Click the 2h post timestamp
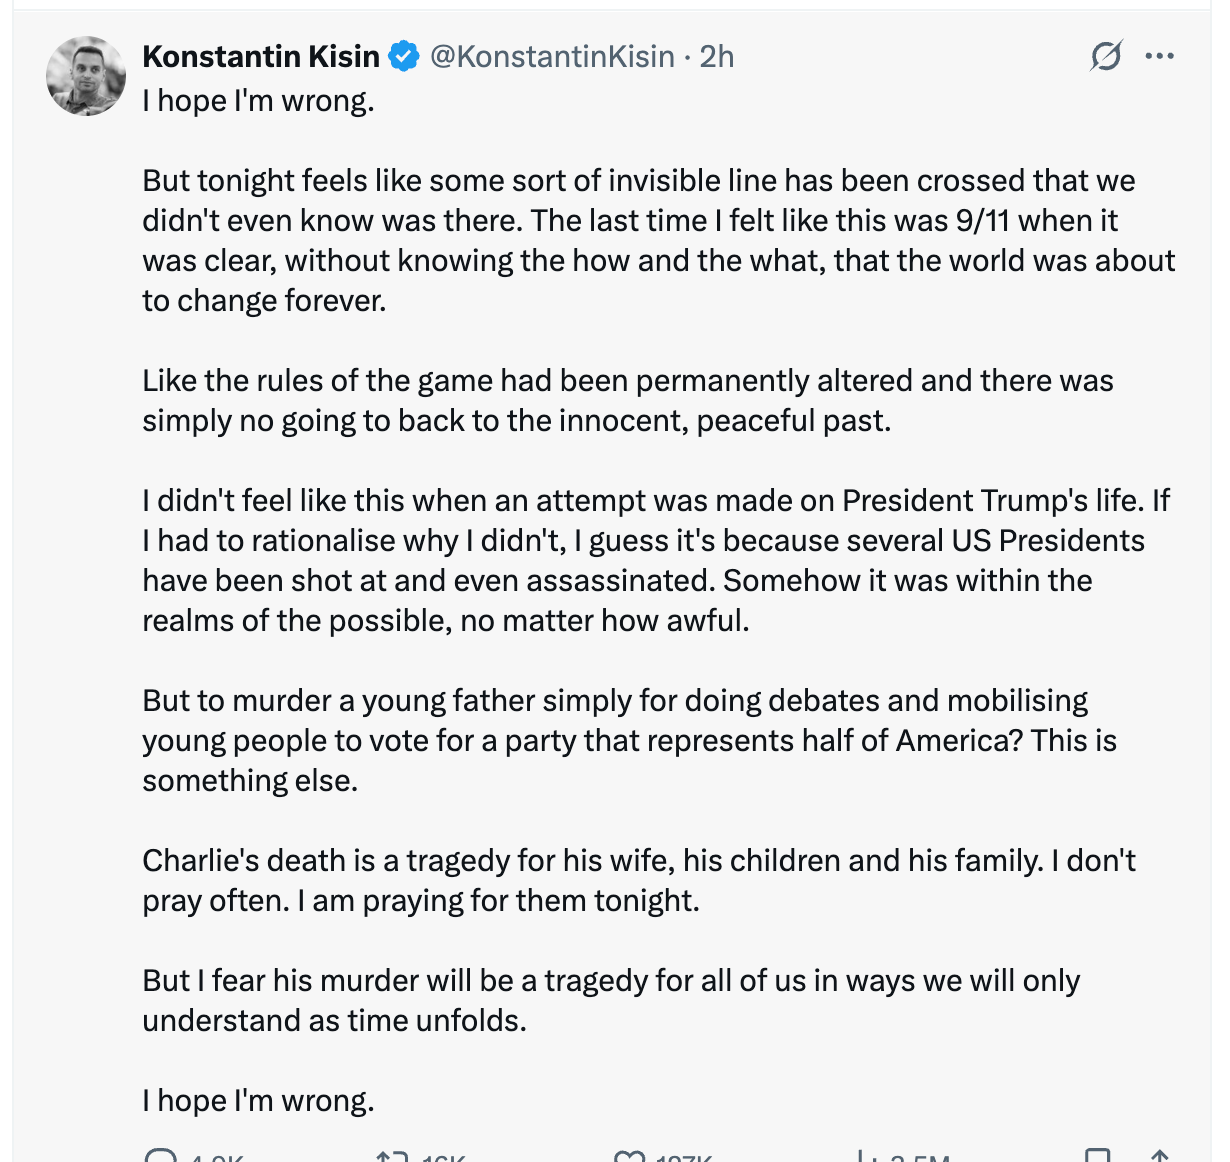1230x1162 pixels. click(x=717, y=56)
